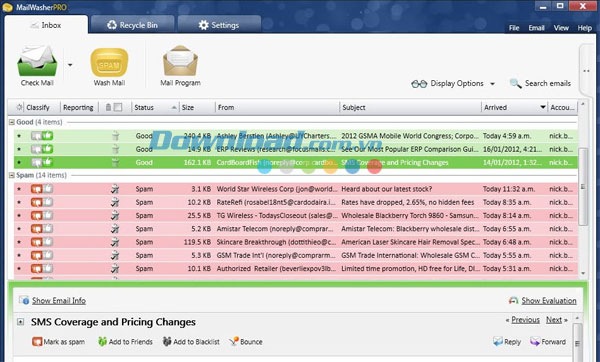Click delete bin for Skincare Breakthrough email

[x=115, y=242]
